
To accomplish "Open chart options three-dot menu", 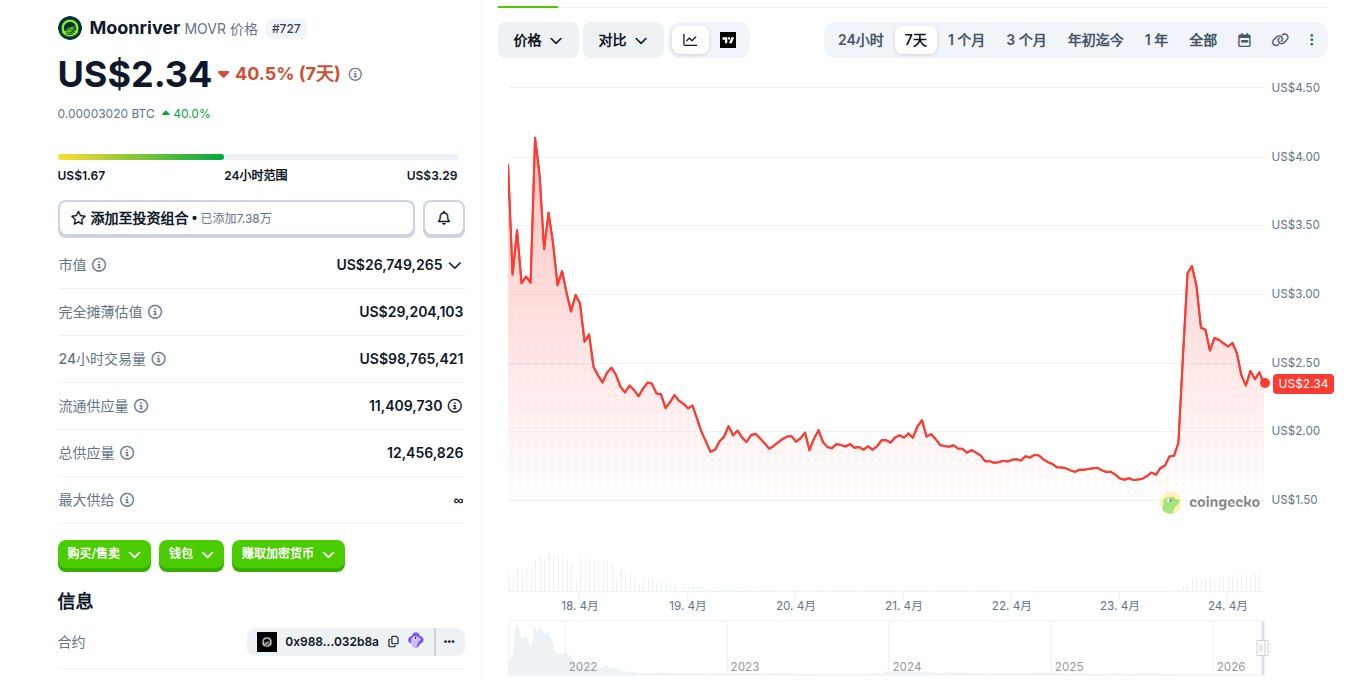I will [x=1312, y=40].
